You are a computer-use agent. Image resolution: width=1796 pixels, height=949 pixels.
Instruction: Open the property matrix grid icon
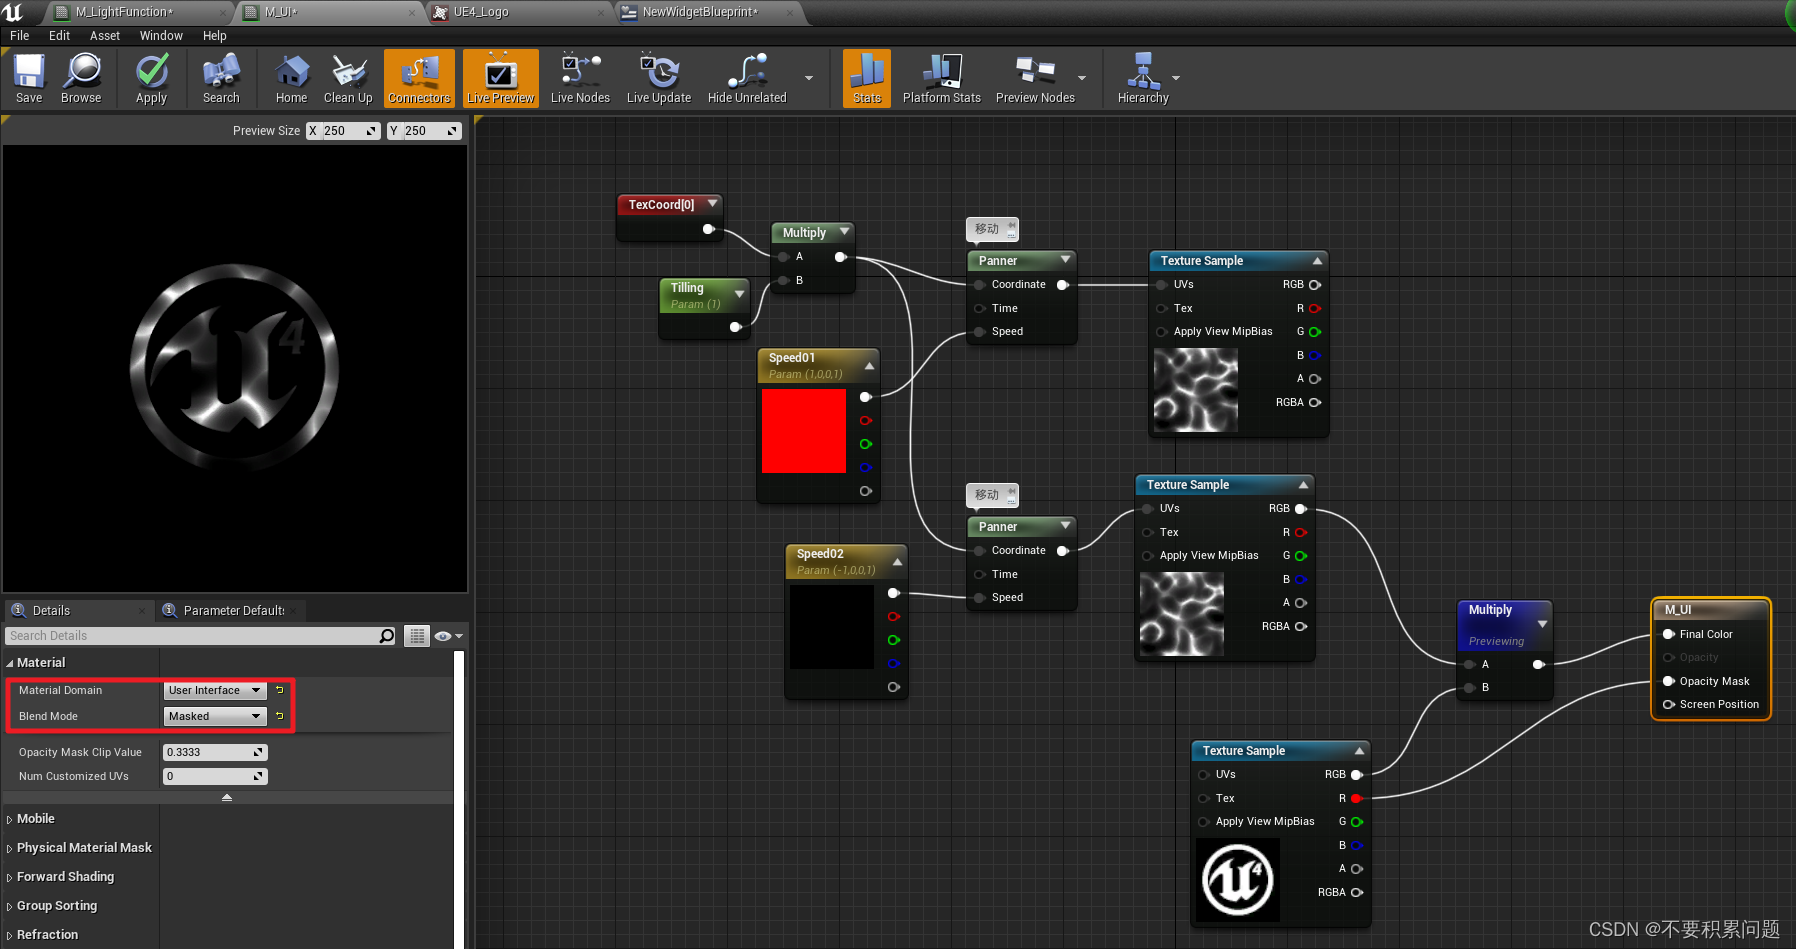pos(417,636)
